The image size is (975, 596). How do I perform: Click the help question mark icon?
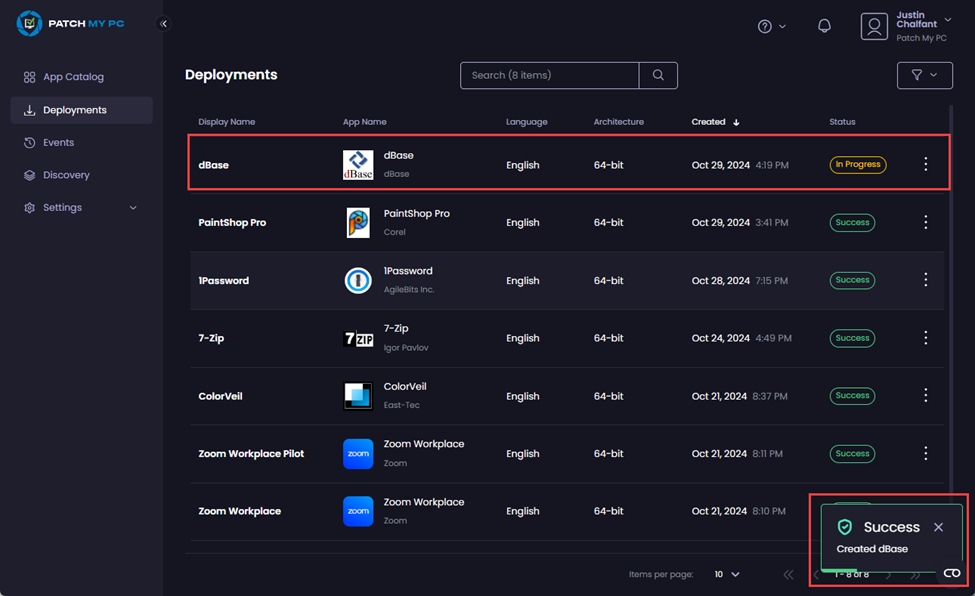(x=765, y=26)
